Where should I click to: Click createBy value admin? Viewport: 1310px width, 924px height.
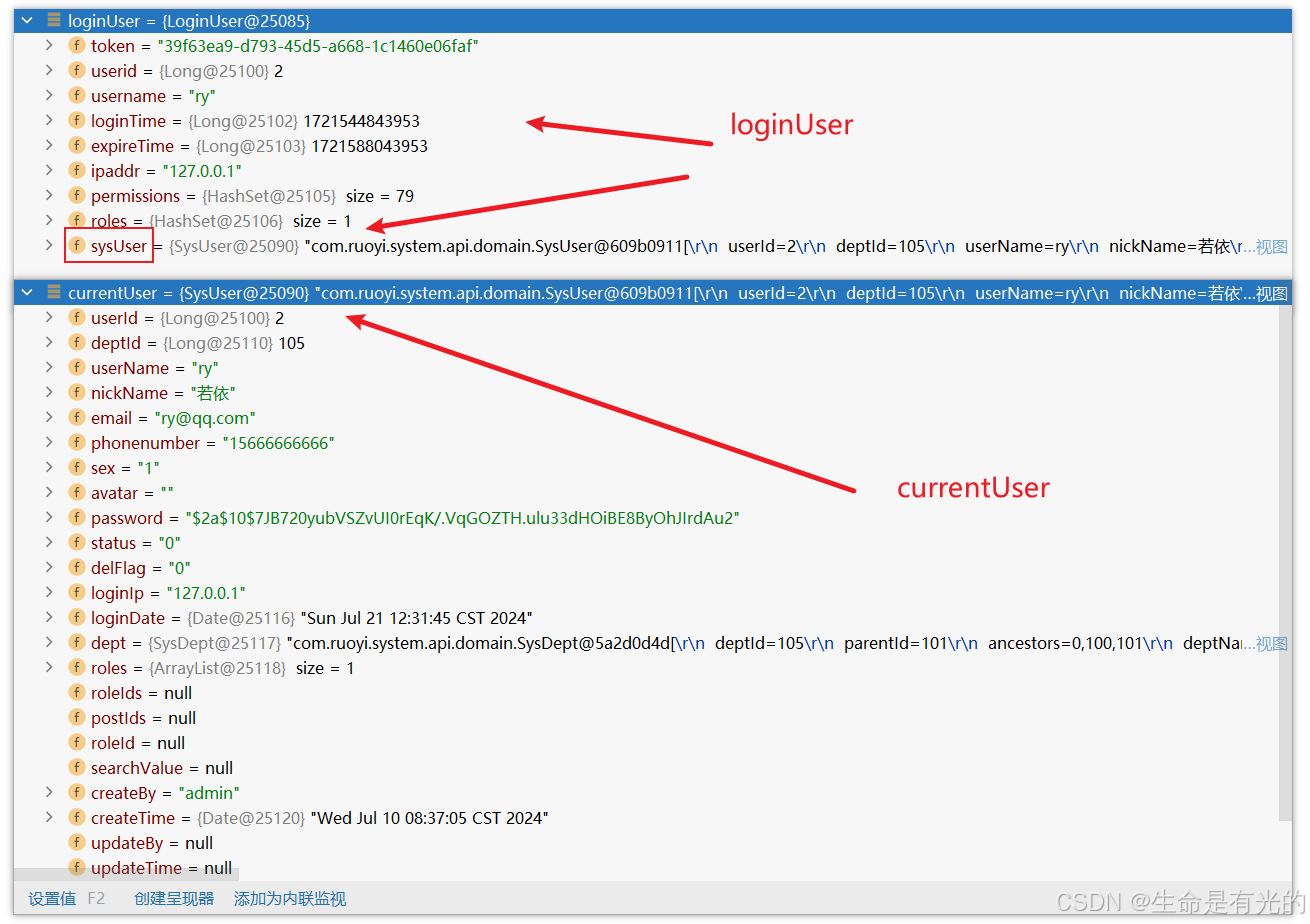[x=208, y=792]
